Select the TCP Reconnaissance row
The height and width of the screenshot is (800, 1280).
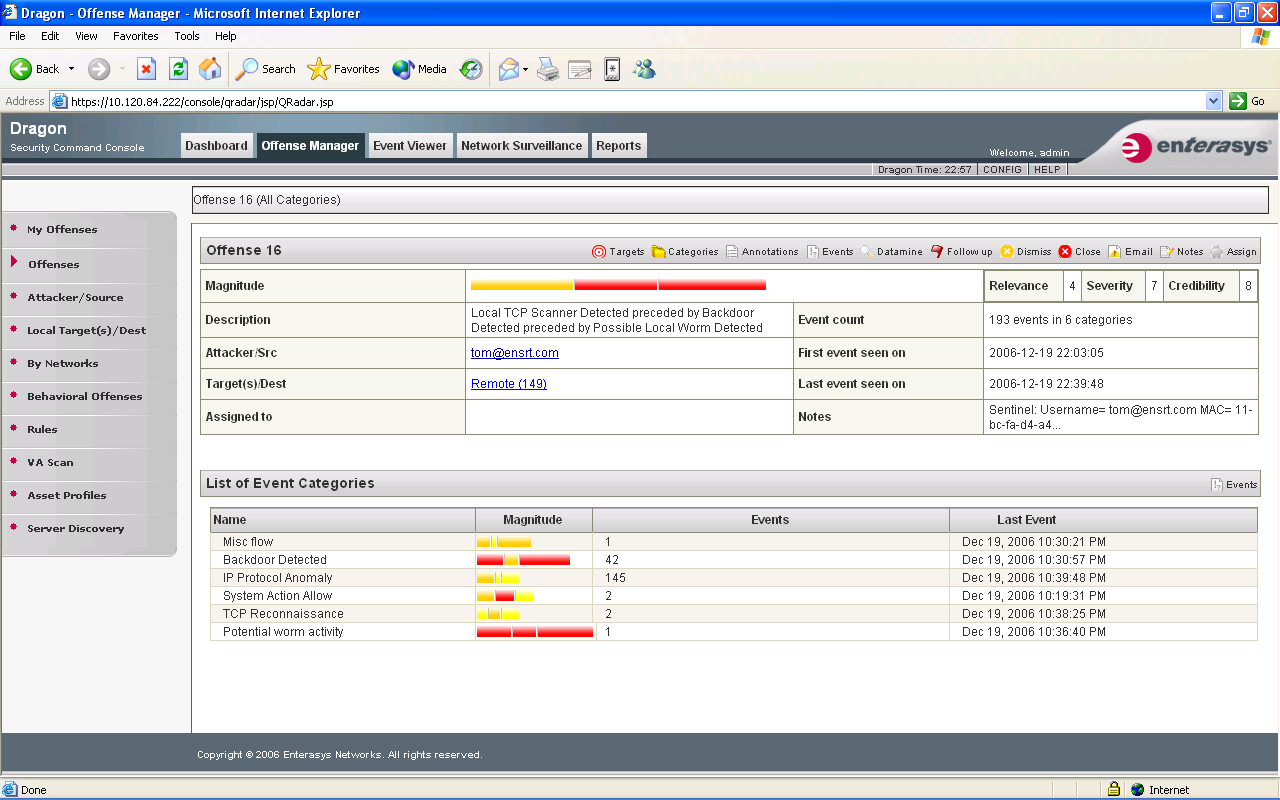click(734, 614)
